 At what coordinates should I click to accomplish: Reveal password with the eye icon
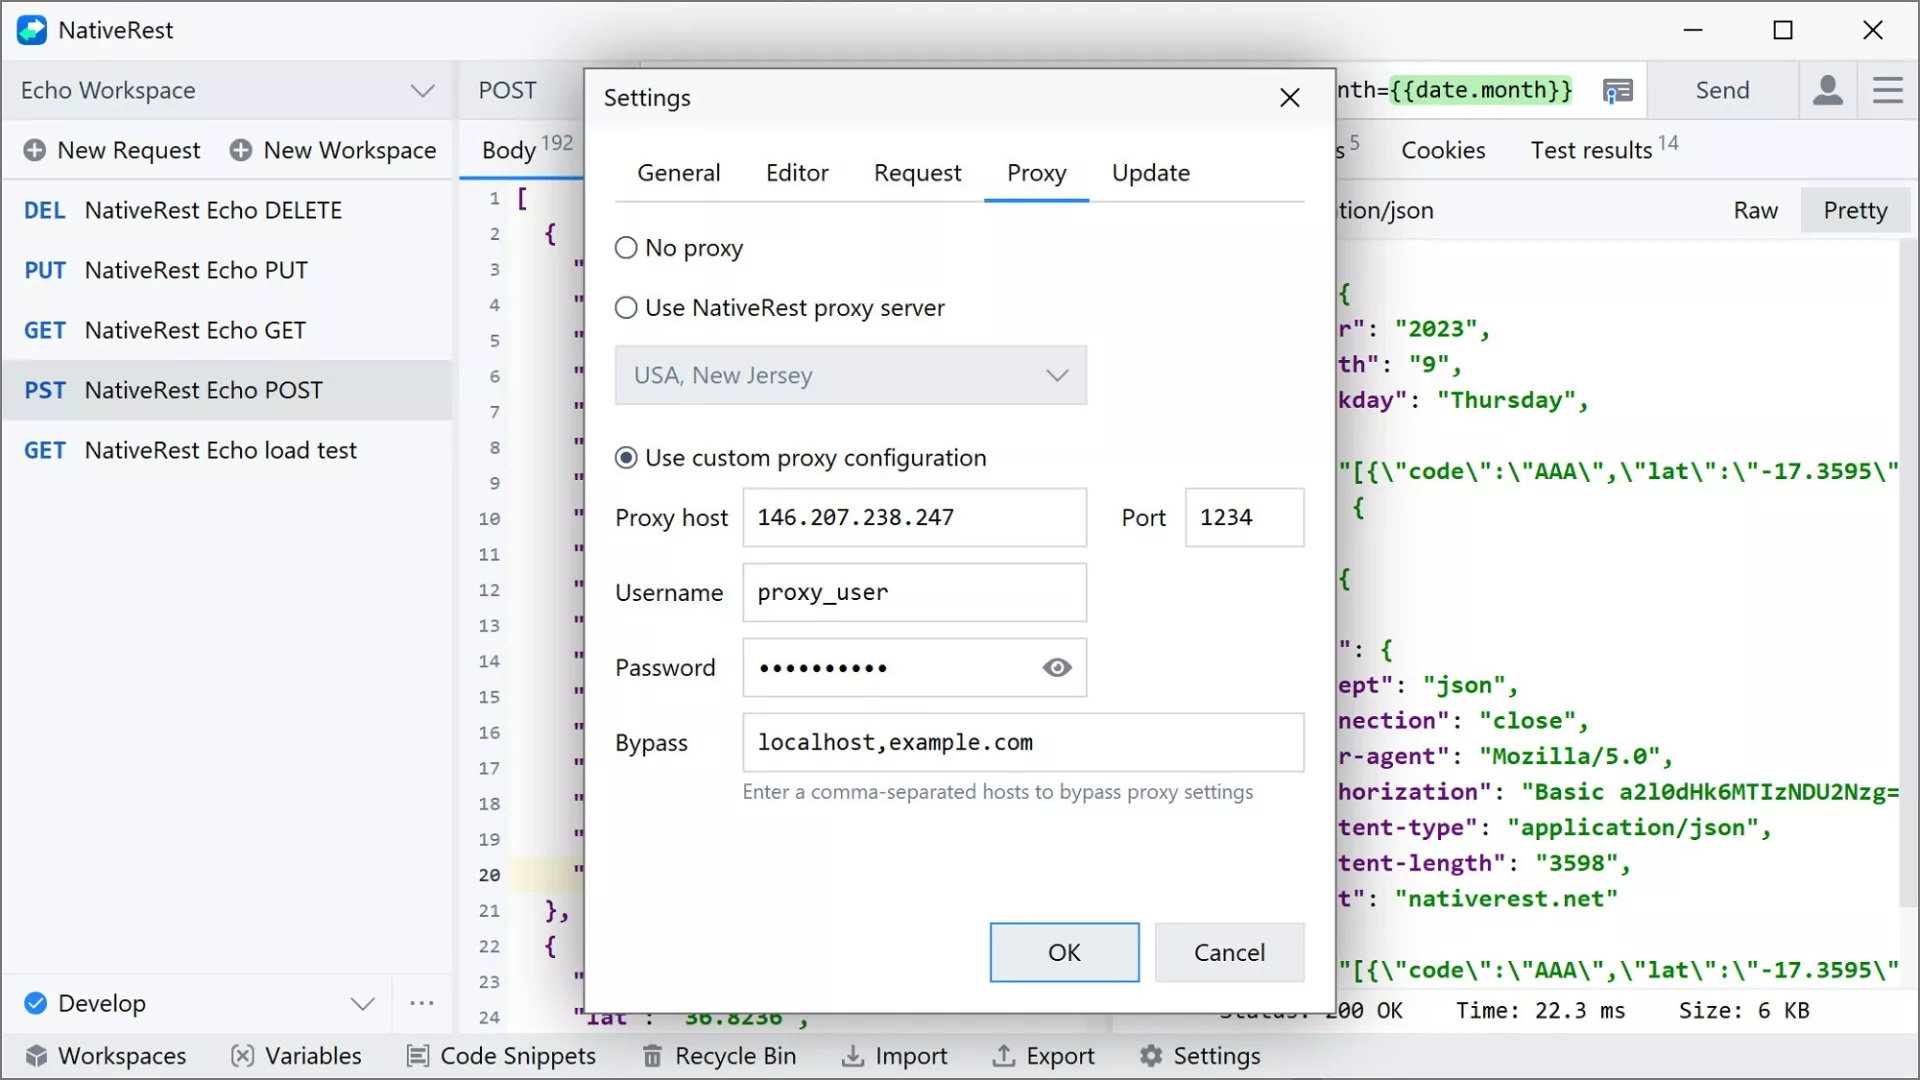point(1057,668)
